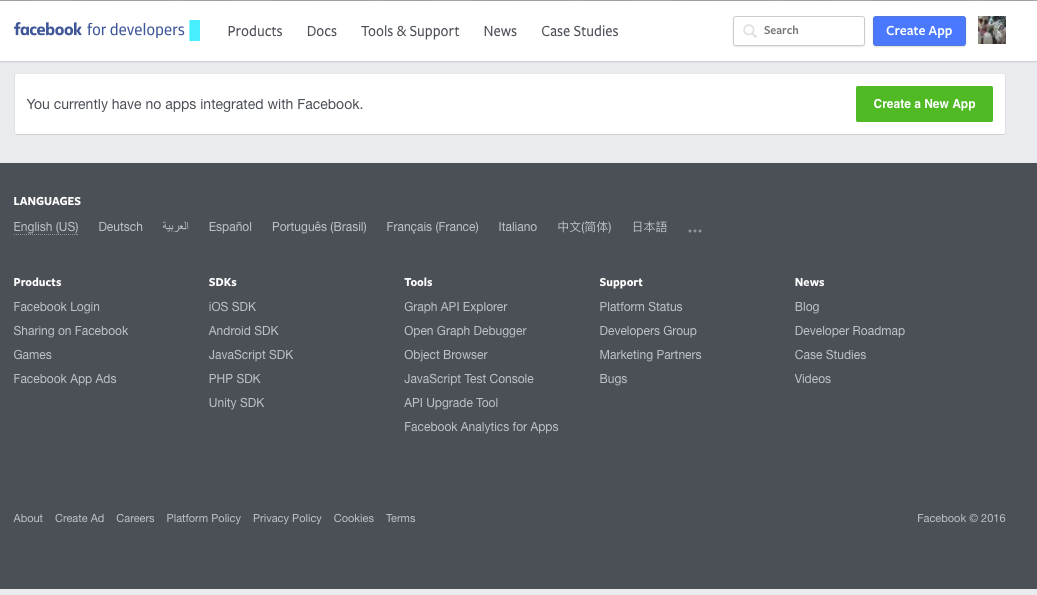Open the Android SDK link

coord(243,331)
